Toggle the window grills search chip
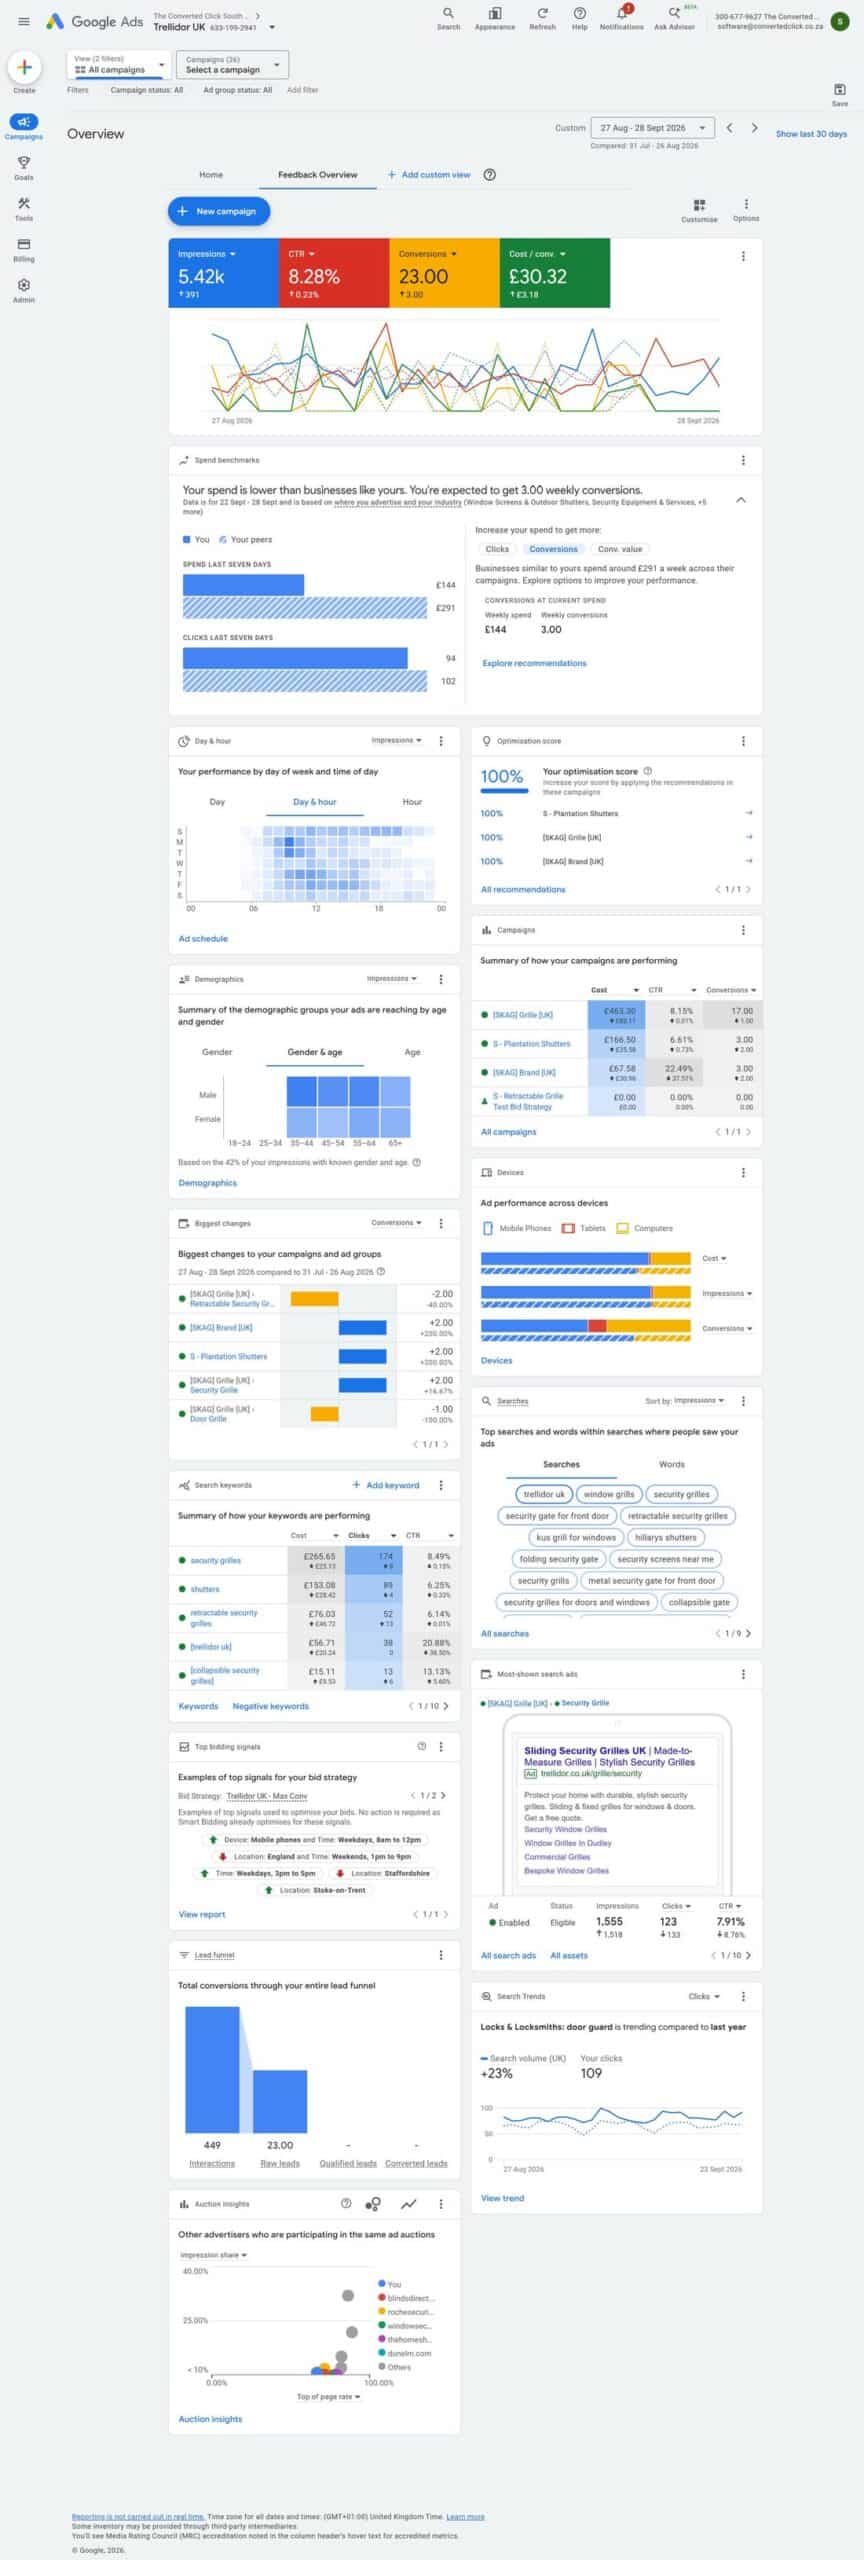 tap(609, 1494)
